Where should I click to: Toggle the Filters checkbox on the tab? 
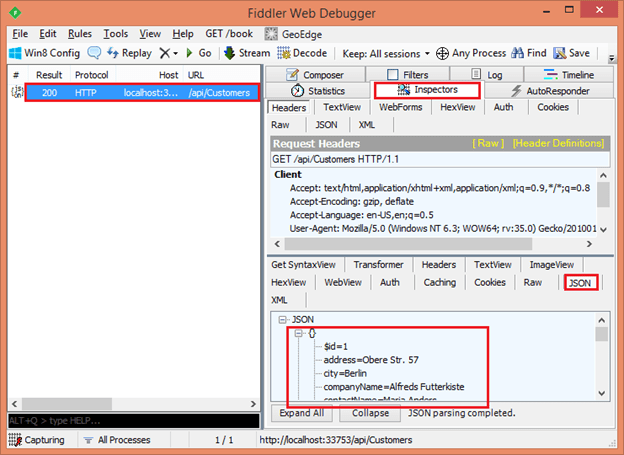(x=393, y=74)
